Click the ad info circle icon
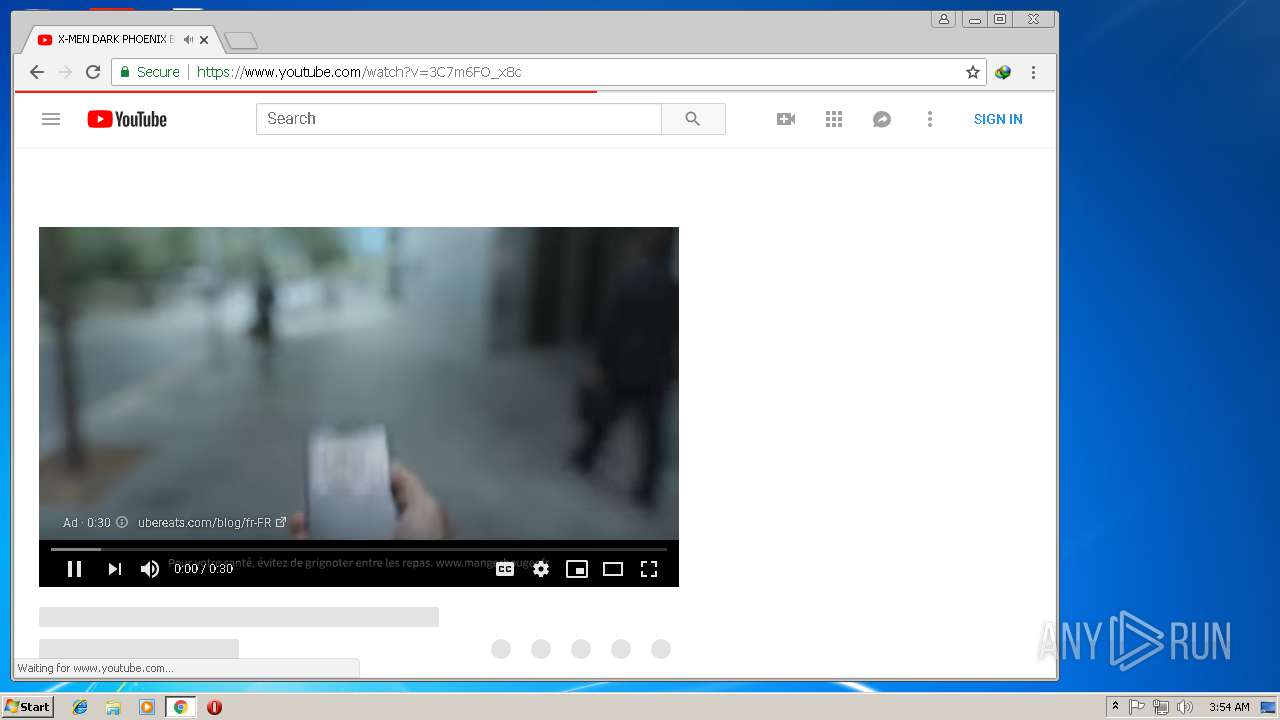The width and height of the screenshot is (1280, 720). [122, 522]
